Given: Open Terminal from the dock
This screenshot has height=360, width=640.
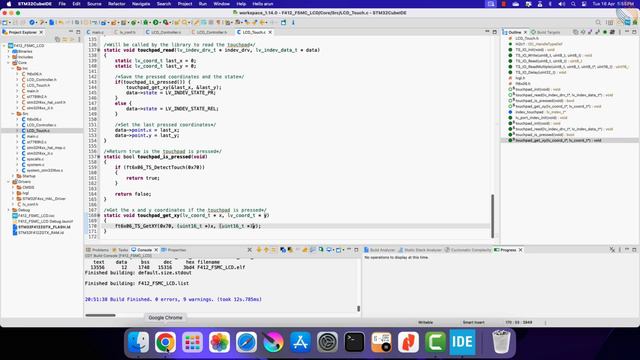Looking at the screenshot, I should [x=354, y=342].
